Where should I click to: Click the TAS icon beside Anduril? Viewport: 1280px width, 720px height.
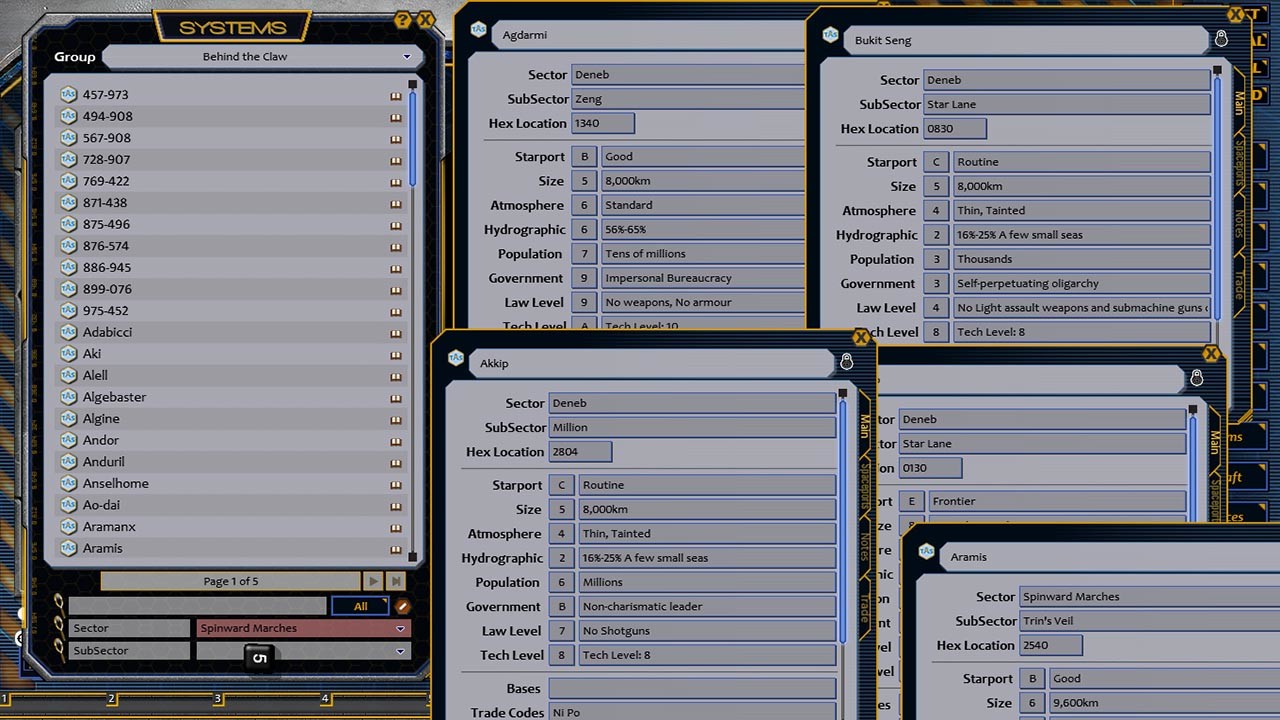point(67,461)
